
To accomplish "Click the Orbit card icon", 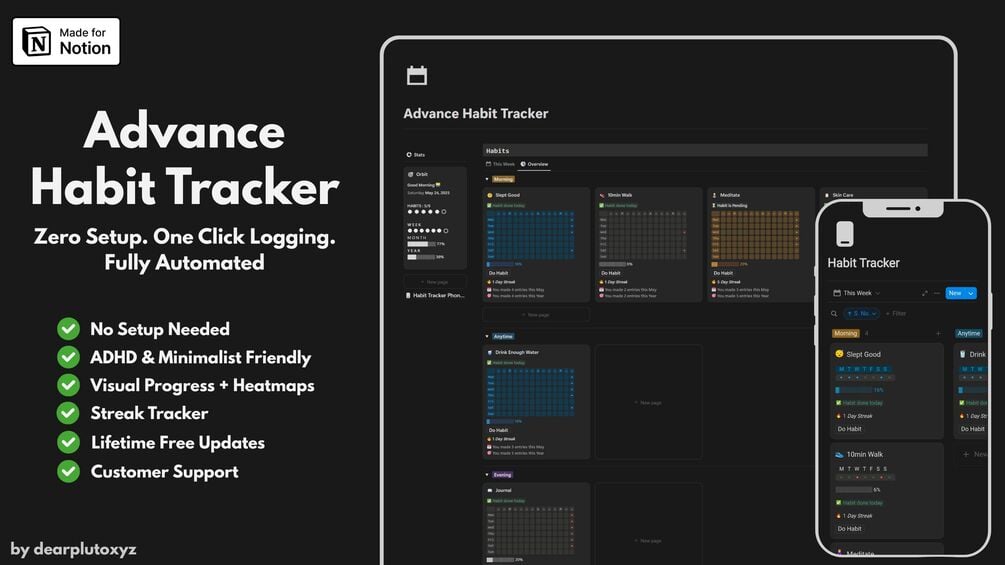I will (411, 174).
